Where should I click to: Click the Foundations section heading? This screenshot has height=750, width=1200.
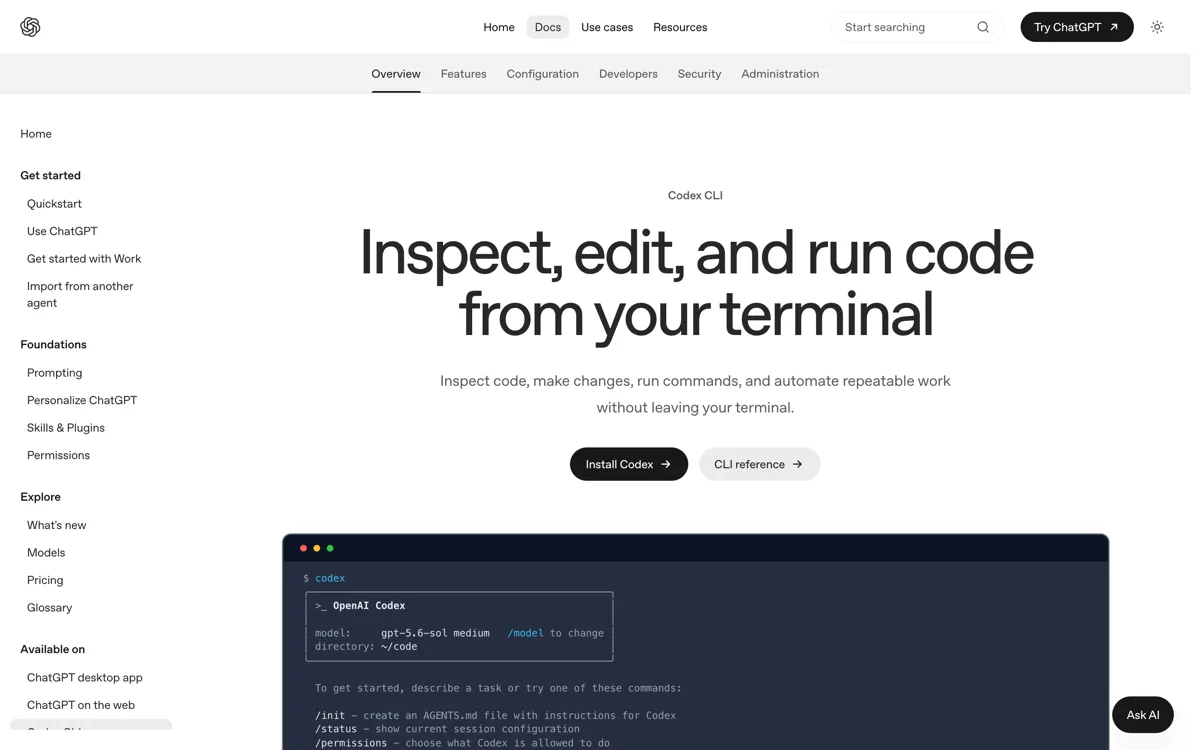tap(54, 345)
